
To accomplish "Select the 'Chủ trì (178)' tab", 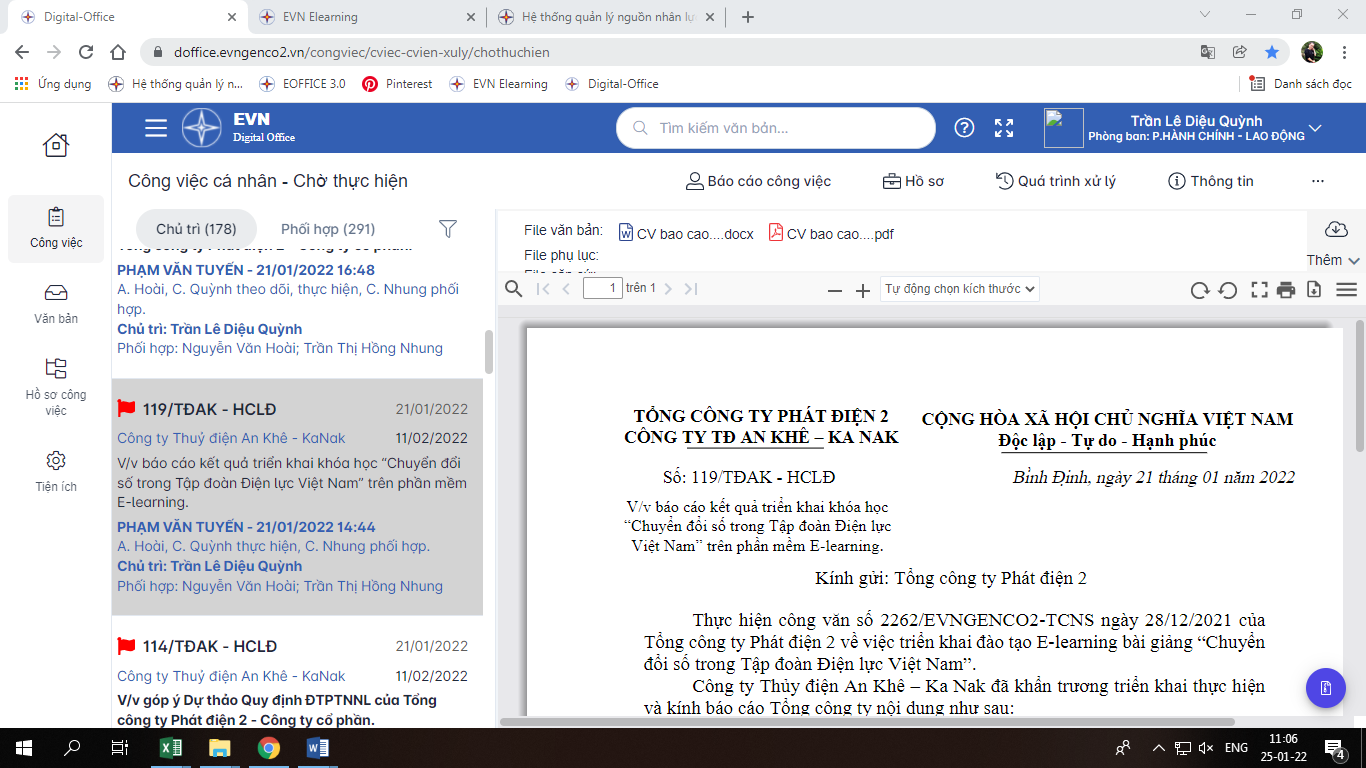I will pos(196,229).
